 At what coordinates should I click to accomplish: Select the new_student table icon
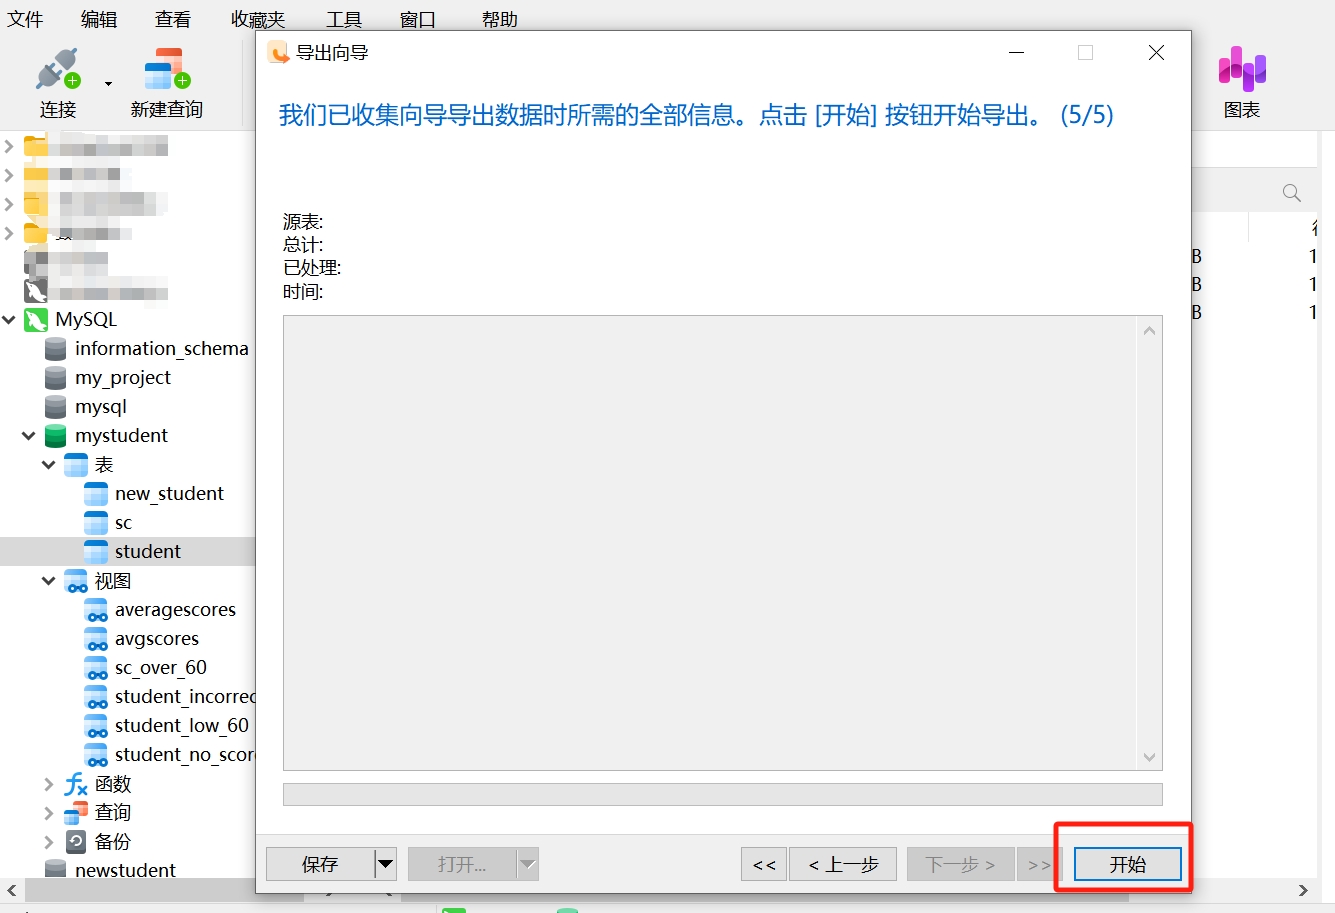coord(96,494)
